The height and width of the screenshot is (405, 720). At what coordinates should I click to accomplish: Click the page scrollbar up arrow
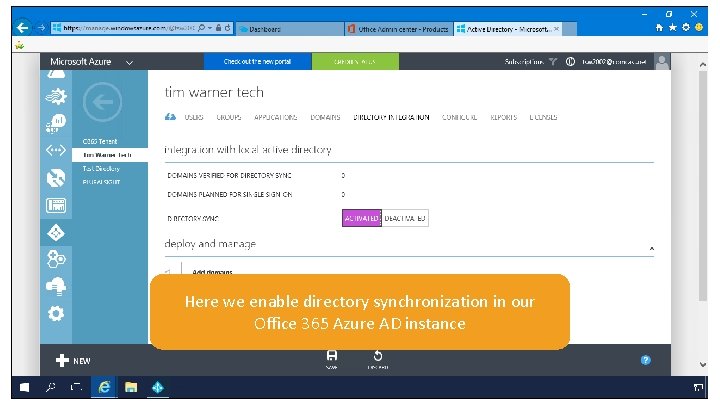[x=703, y=65]
